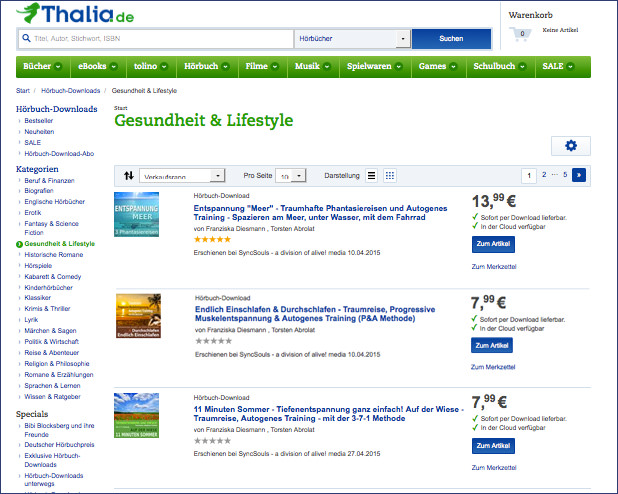The height and width of the screenshot is (494, 618).
Task: Open the shopping cart icon
Action: click(x=520, y=34)
